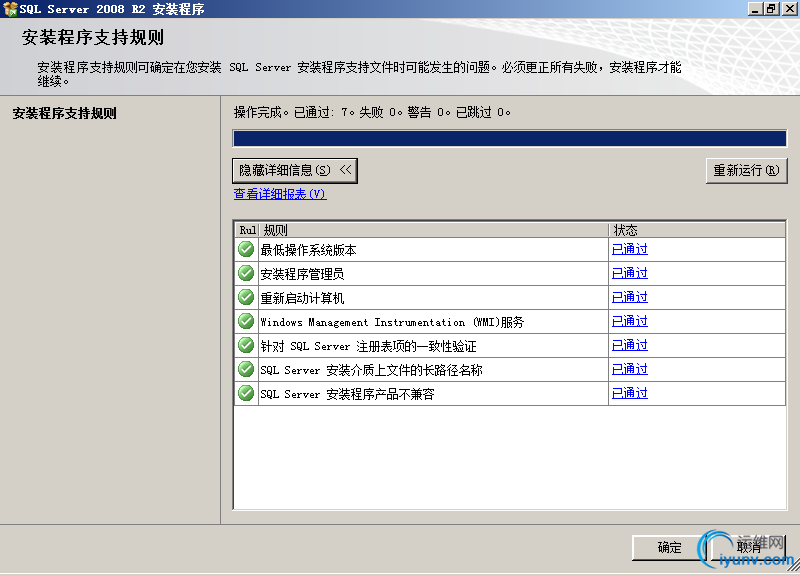The image size is (800, 576).
Task: Click the SQL Server installer title bar icon
Action: [x=10, y=9]
